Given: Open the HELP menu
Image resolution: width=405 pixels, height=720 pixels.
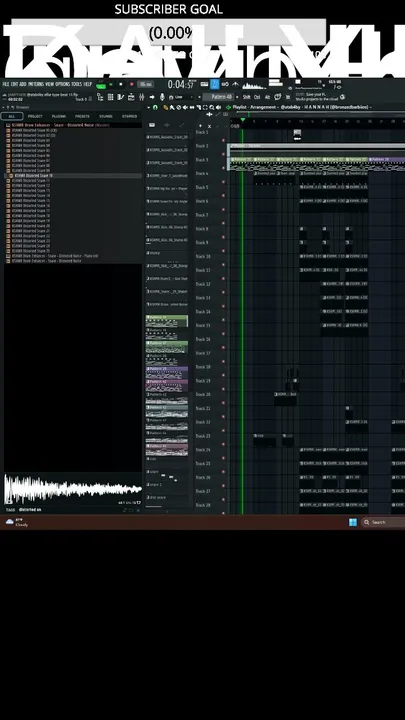Looking at the screenshot, I should 88,84.
